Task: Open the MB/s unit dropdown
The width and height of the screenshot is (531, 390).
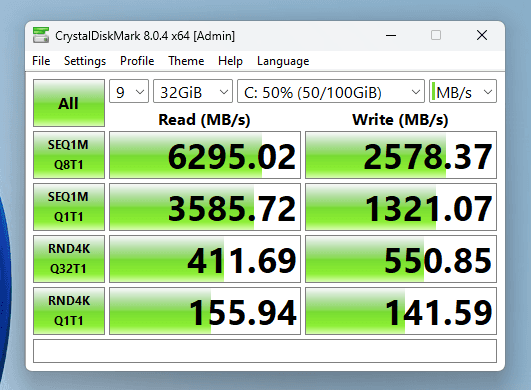Action: (463, 91)
